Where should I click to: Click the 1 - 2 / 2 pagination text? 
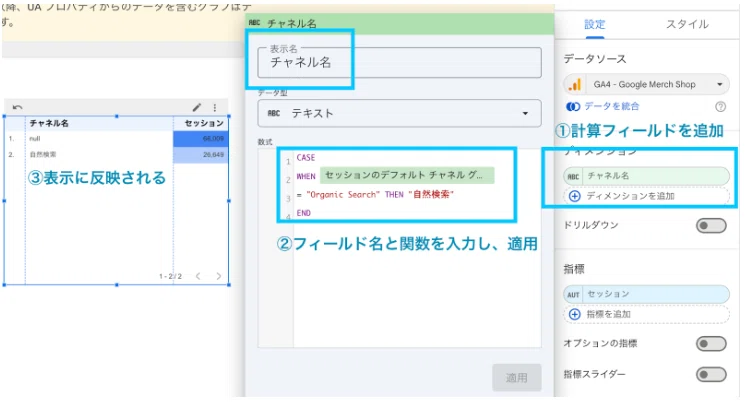(170, 276)
